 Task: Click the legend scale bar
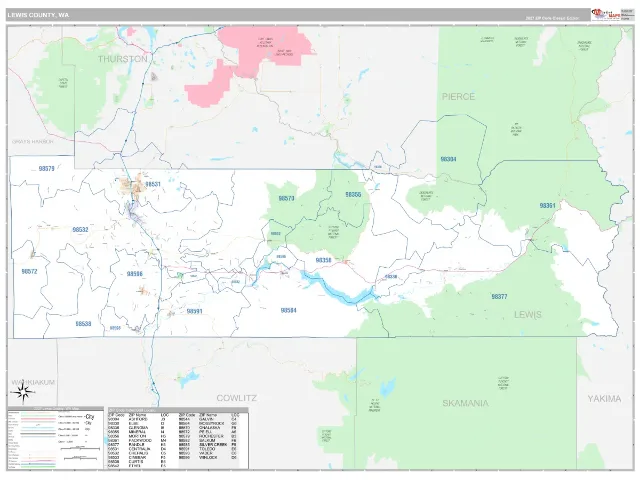click(80, 449)
